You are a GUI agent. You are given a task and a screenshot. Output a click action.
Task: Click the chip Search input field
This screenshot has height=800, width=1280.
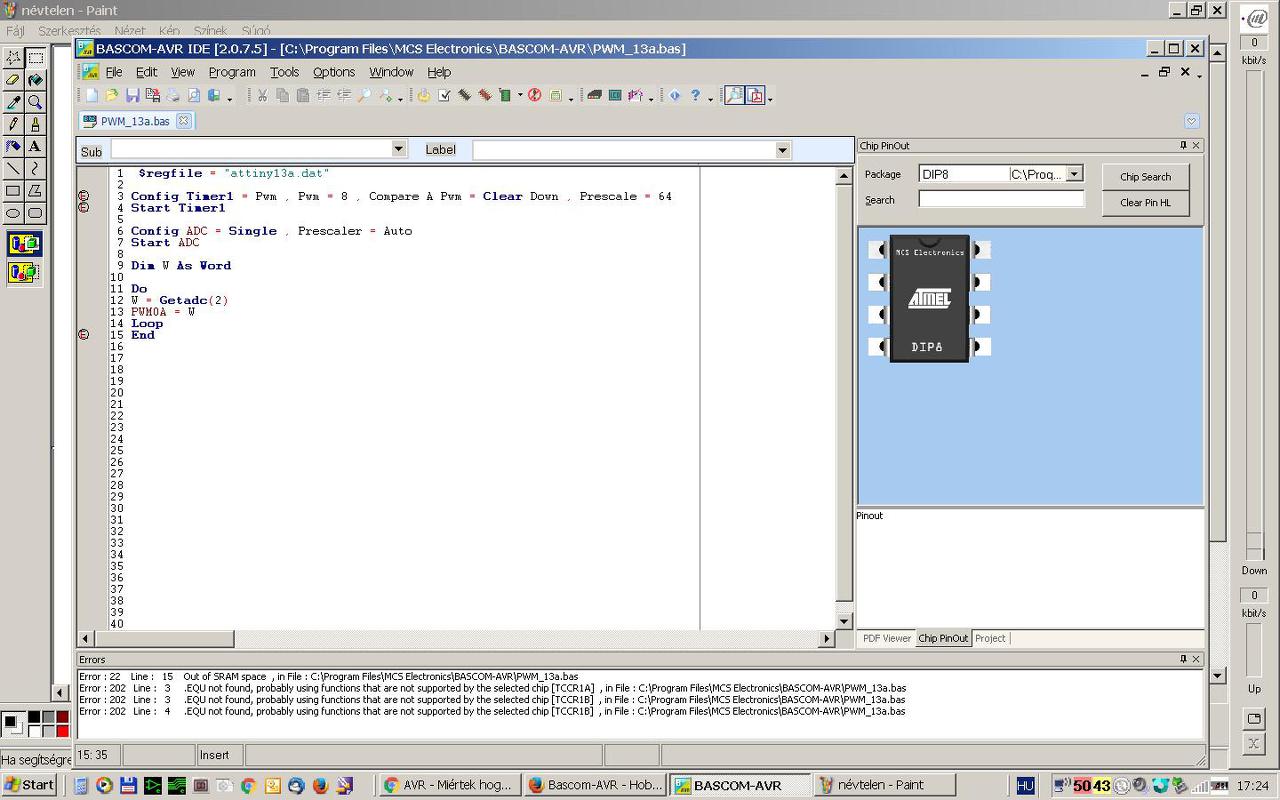tap(1001, 200)
